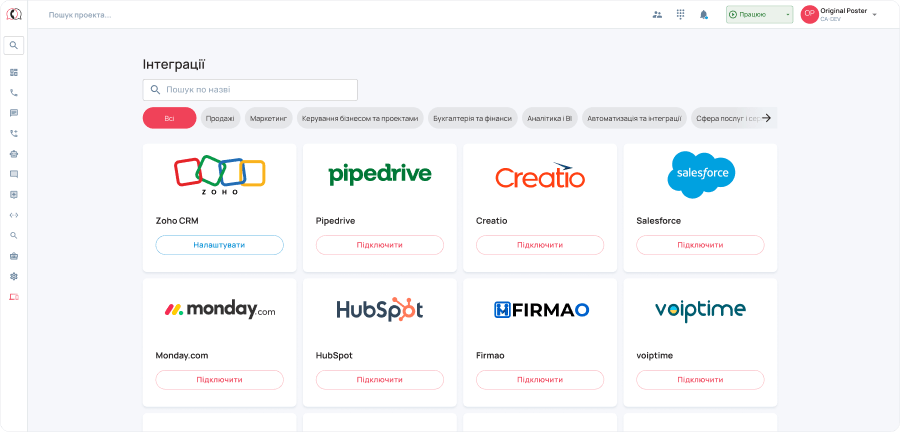Select the Керування бізнесом та проектами filter
This screenshot has height=432, width=900.
360,118
